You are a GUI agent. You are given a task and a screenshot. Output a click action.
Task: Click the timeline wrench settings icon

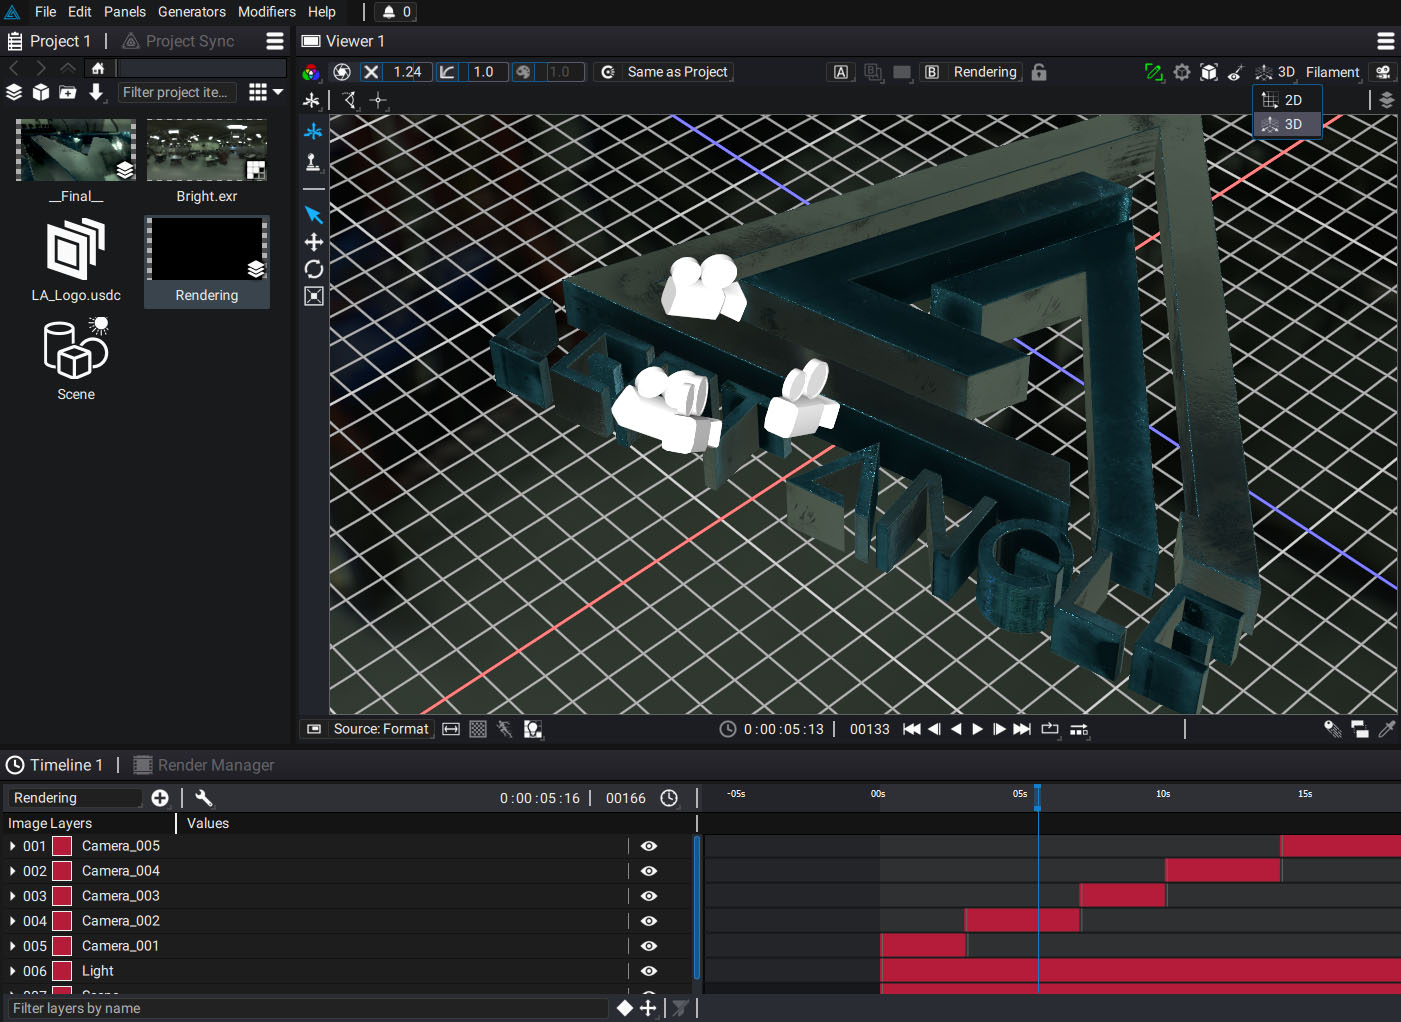(x=204, y=798)
